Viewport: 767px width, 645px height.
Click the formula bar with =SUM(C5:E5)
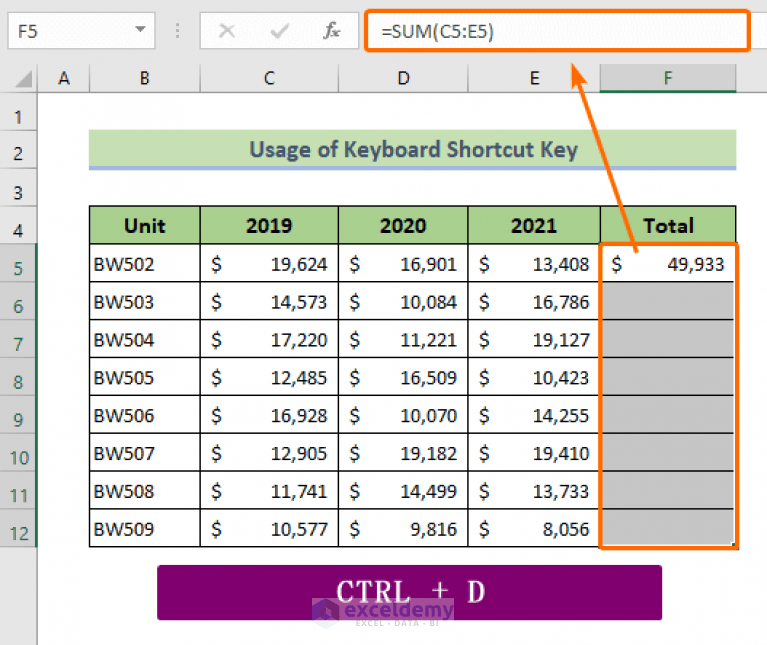[557, 31]
